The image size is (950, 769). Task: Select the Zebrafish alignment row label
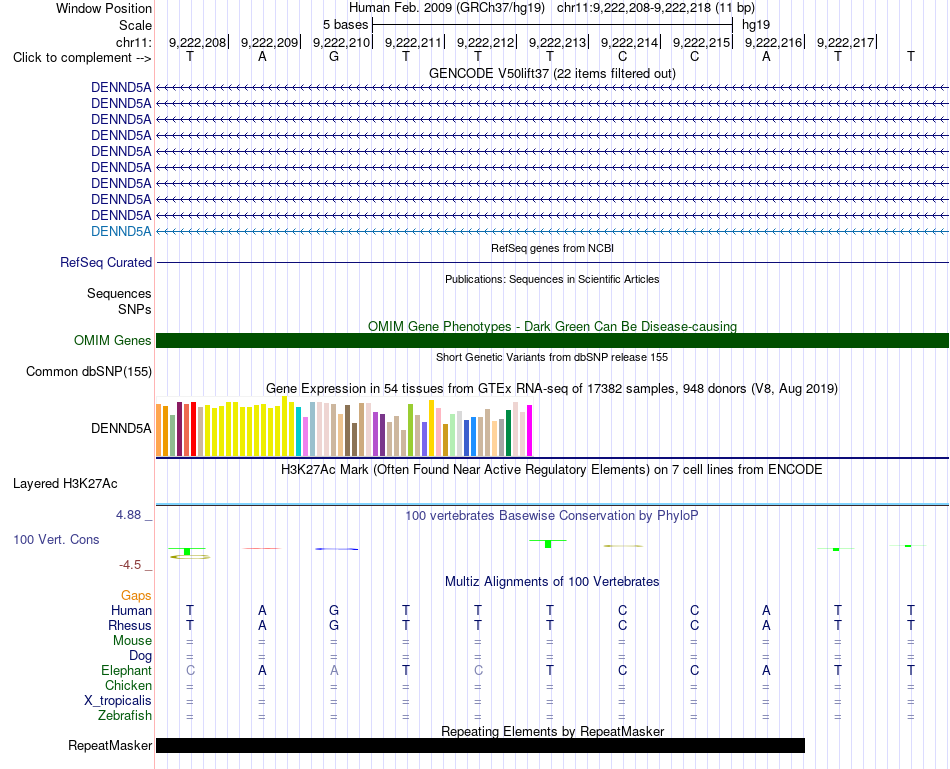(x=125, y=716)
